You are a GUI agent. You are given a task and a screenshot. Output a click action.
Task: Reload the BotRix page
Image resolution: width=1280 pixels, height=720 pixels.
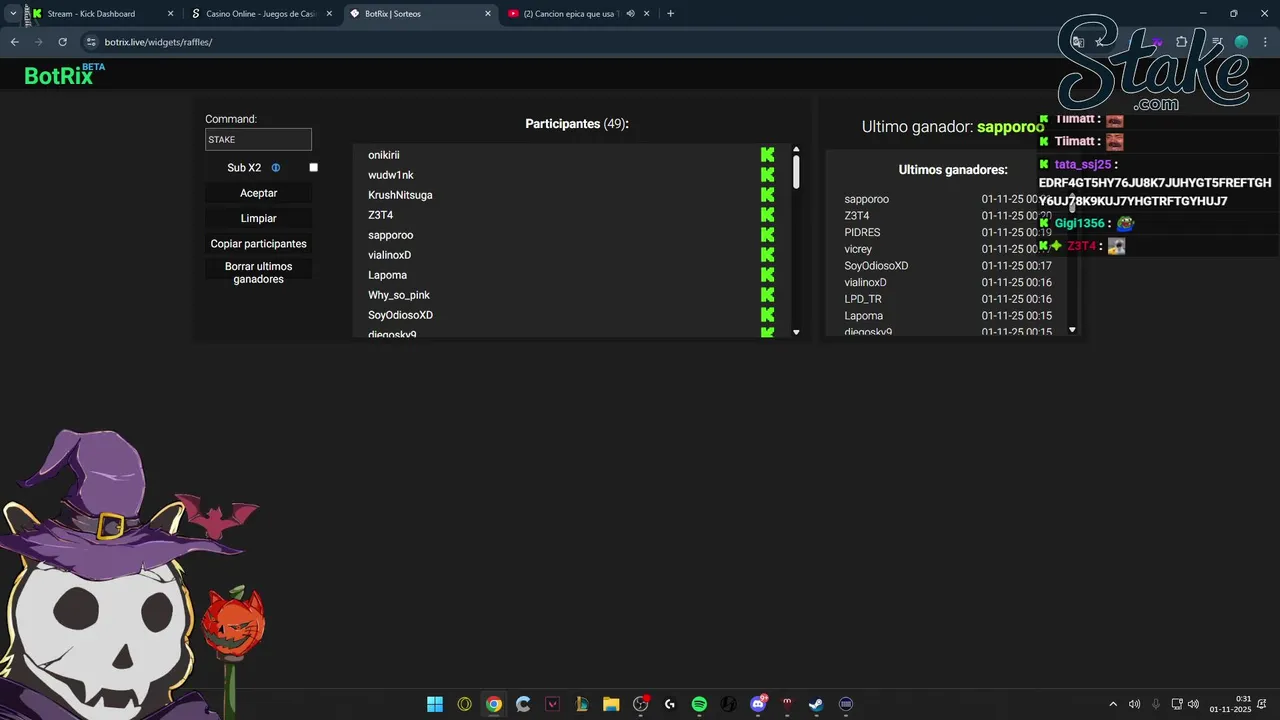[x=62, y=42]
